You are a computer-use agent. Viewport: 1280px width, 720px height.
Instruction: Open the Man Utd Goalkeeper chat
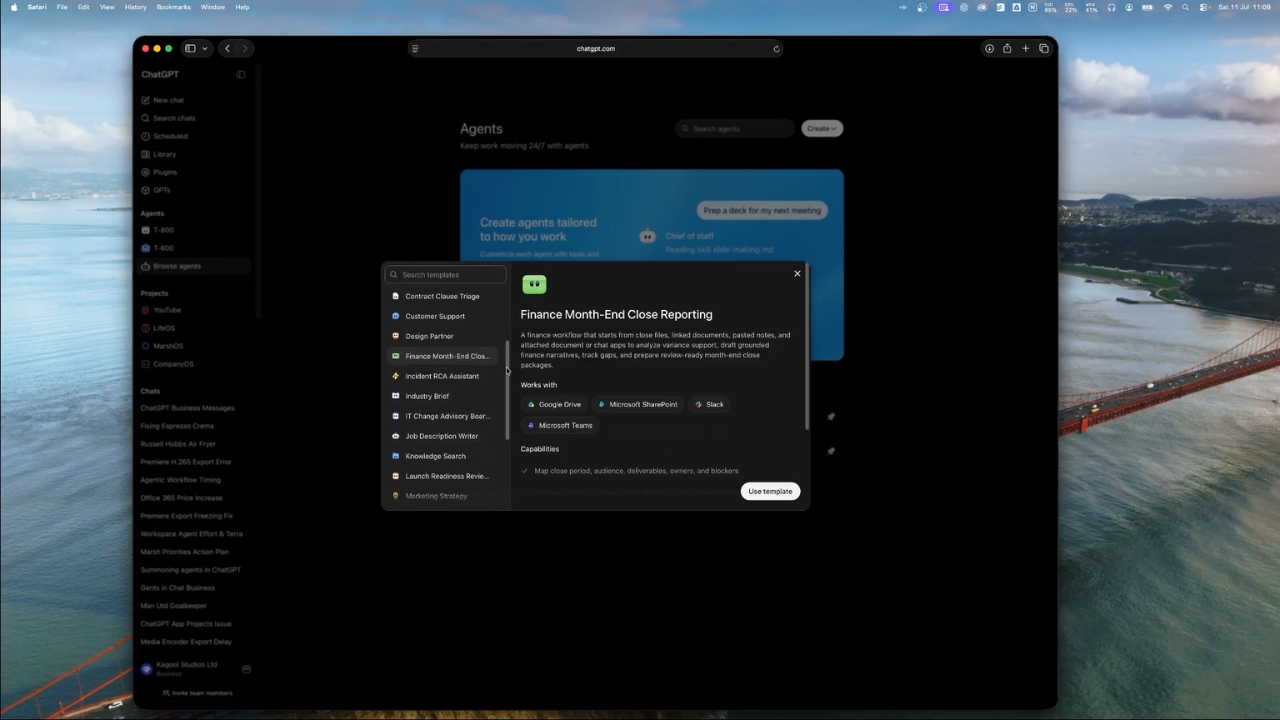coord(174,606)
